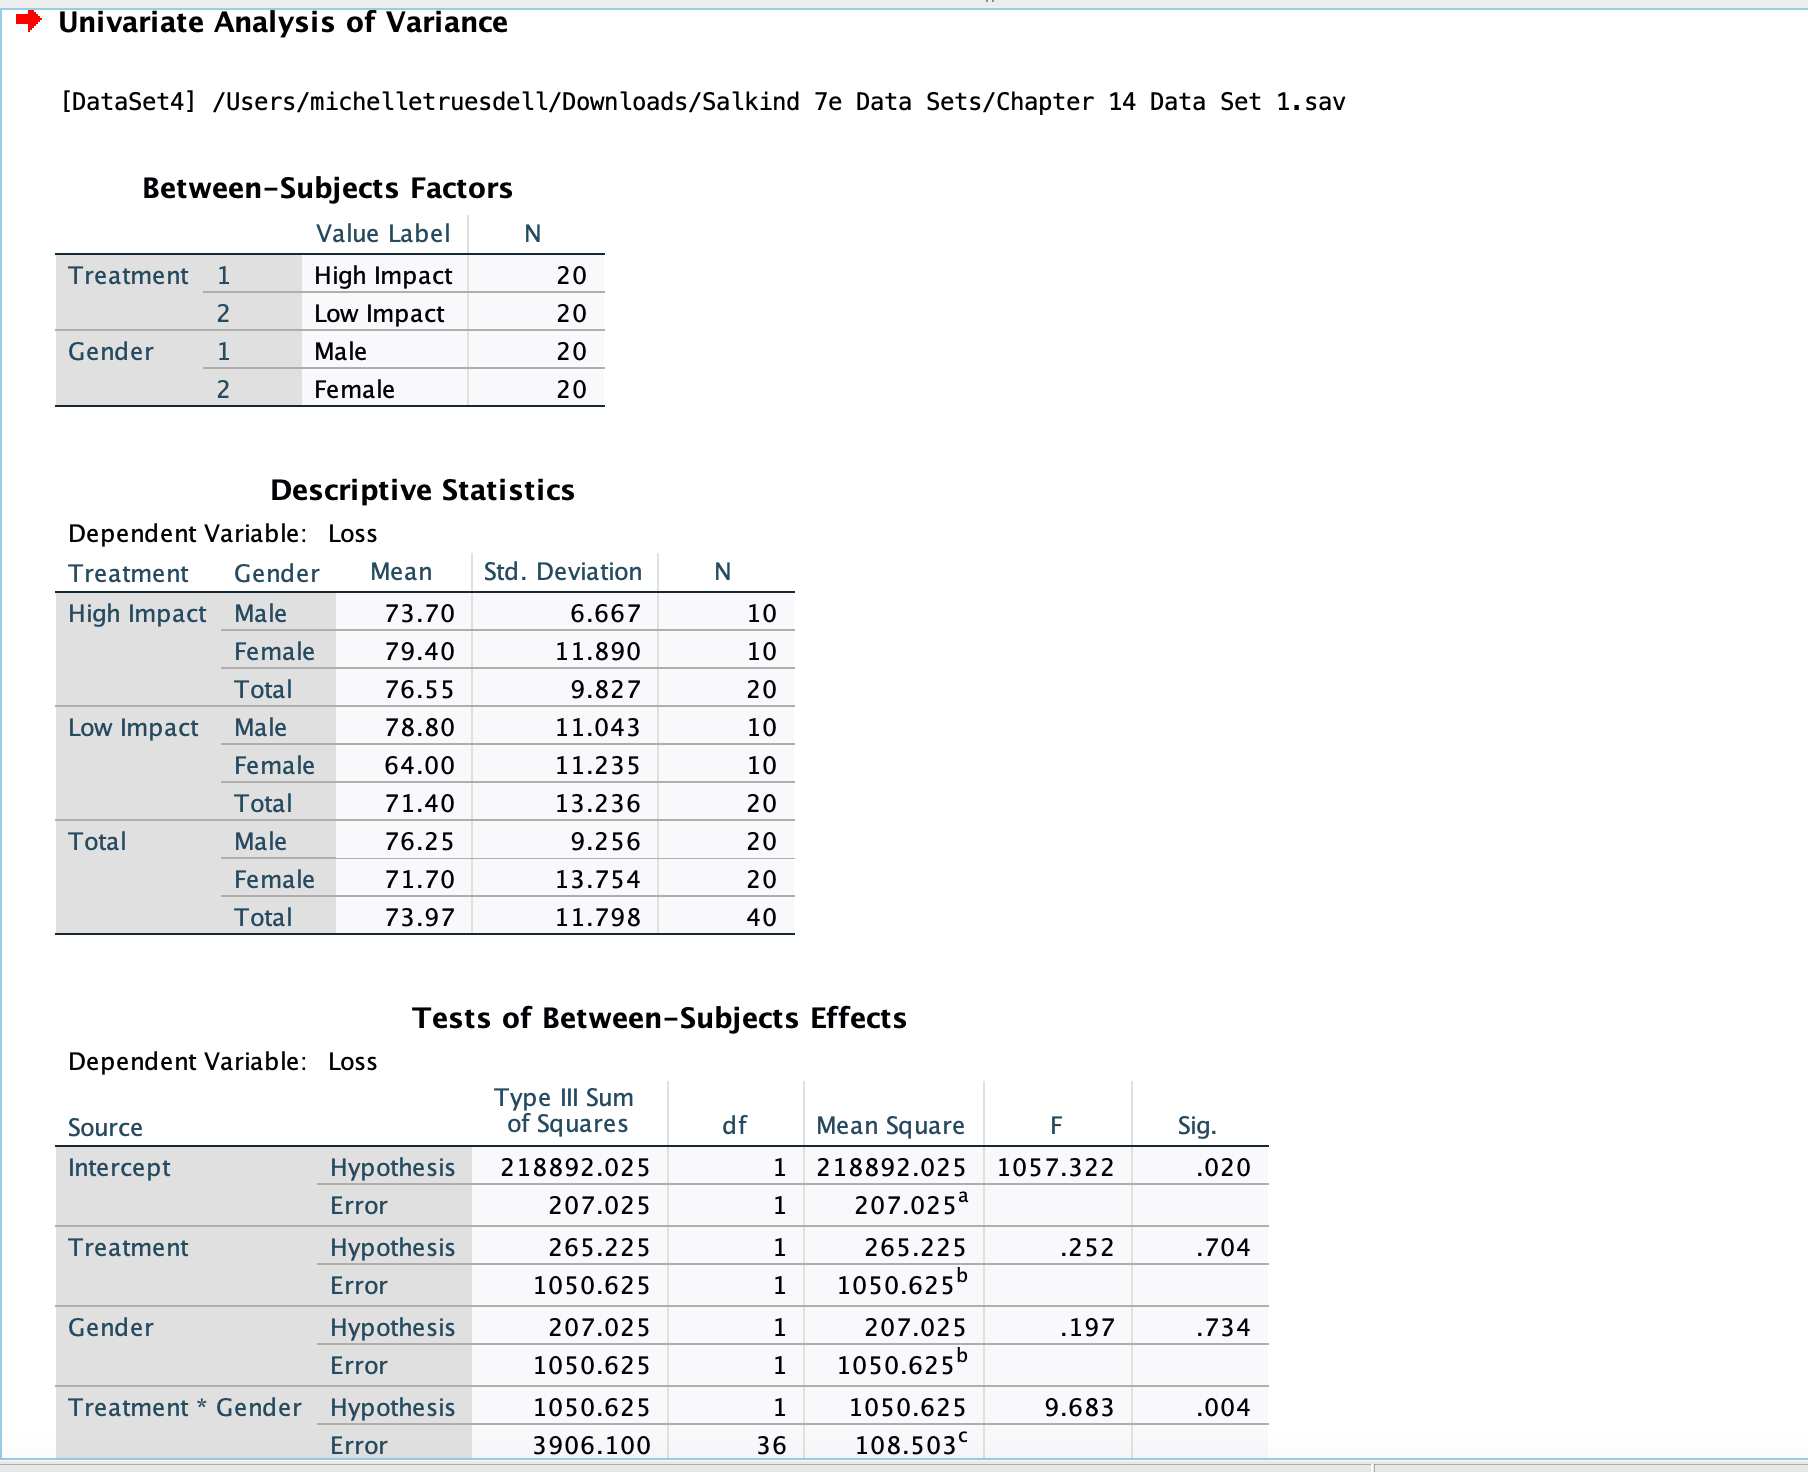Select interaction significance .004
Screen dimensions: 1808x1472
point(1223,1407)
